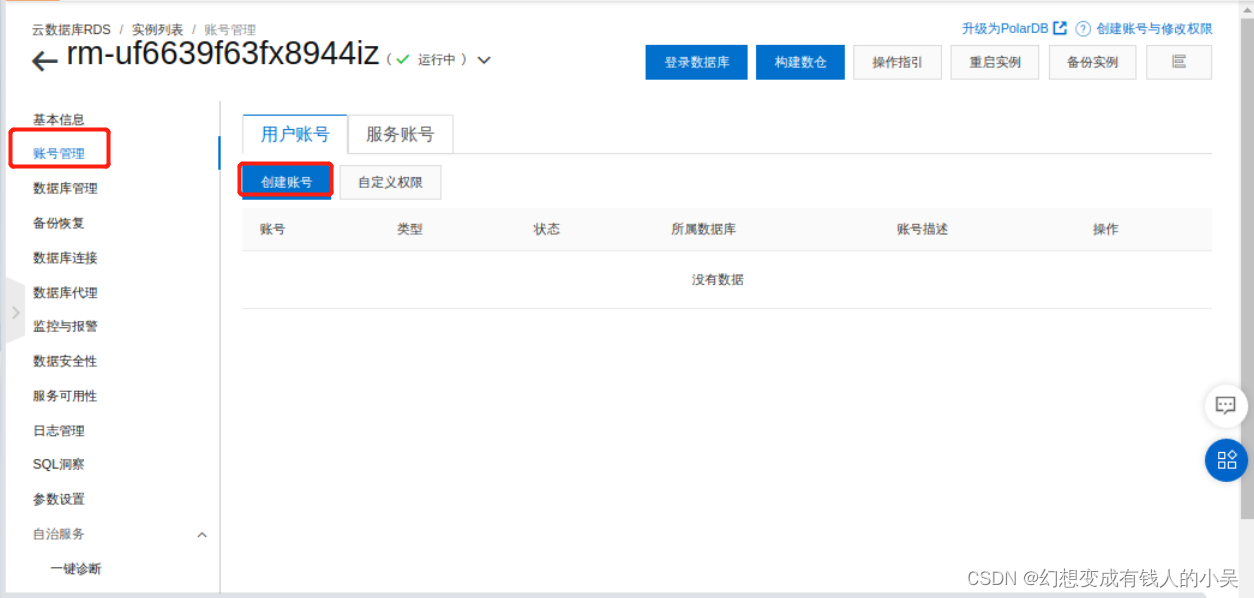Follow the 升级为PolarDB link
The width and height of the screenshot is (1254, 598).
[1005, 29]
